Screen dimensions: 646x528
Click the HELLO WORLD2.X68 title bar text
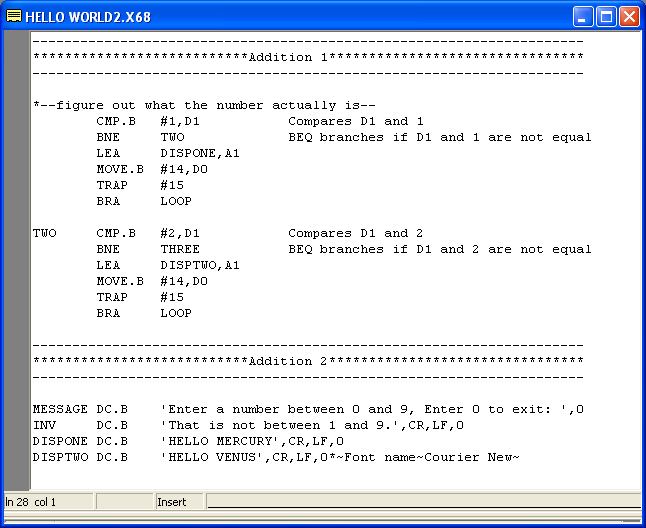tap(88, 17)
